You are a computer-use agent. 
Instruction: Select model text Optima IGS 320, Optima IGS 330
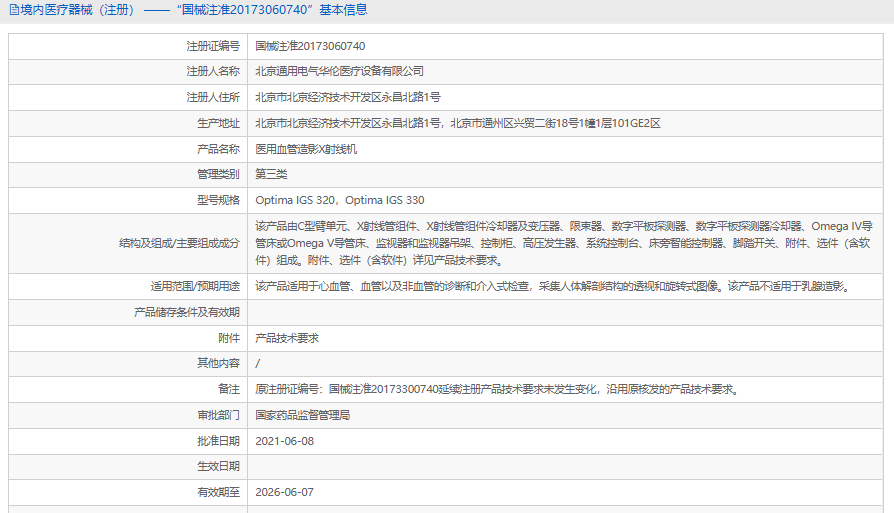coord(340,200)
